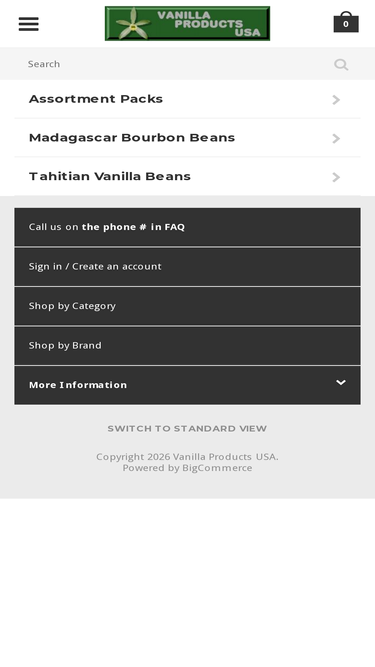Expand the More Information section
The image size is (375, 667).
(x=188, y=385)
